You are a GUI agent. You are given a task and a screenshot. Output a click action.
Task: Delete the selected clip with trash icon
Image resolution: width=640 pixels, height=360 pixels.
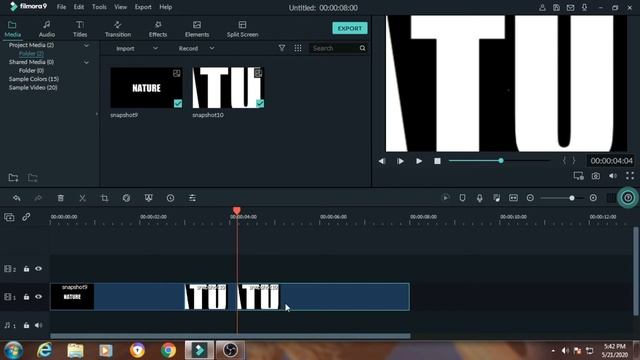[x=60, y=198]
